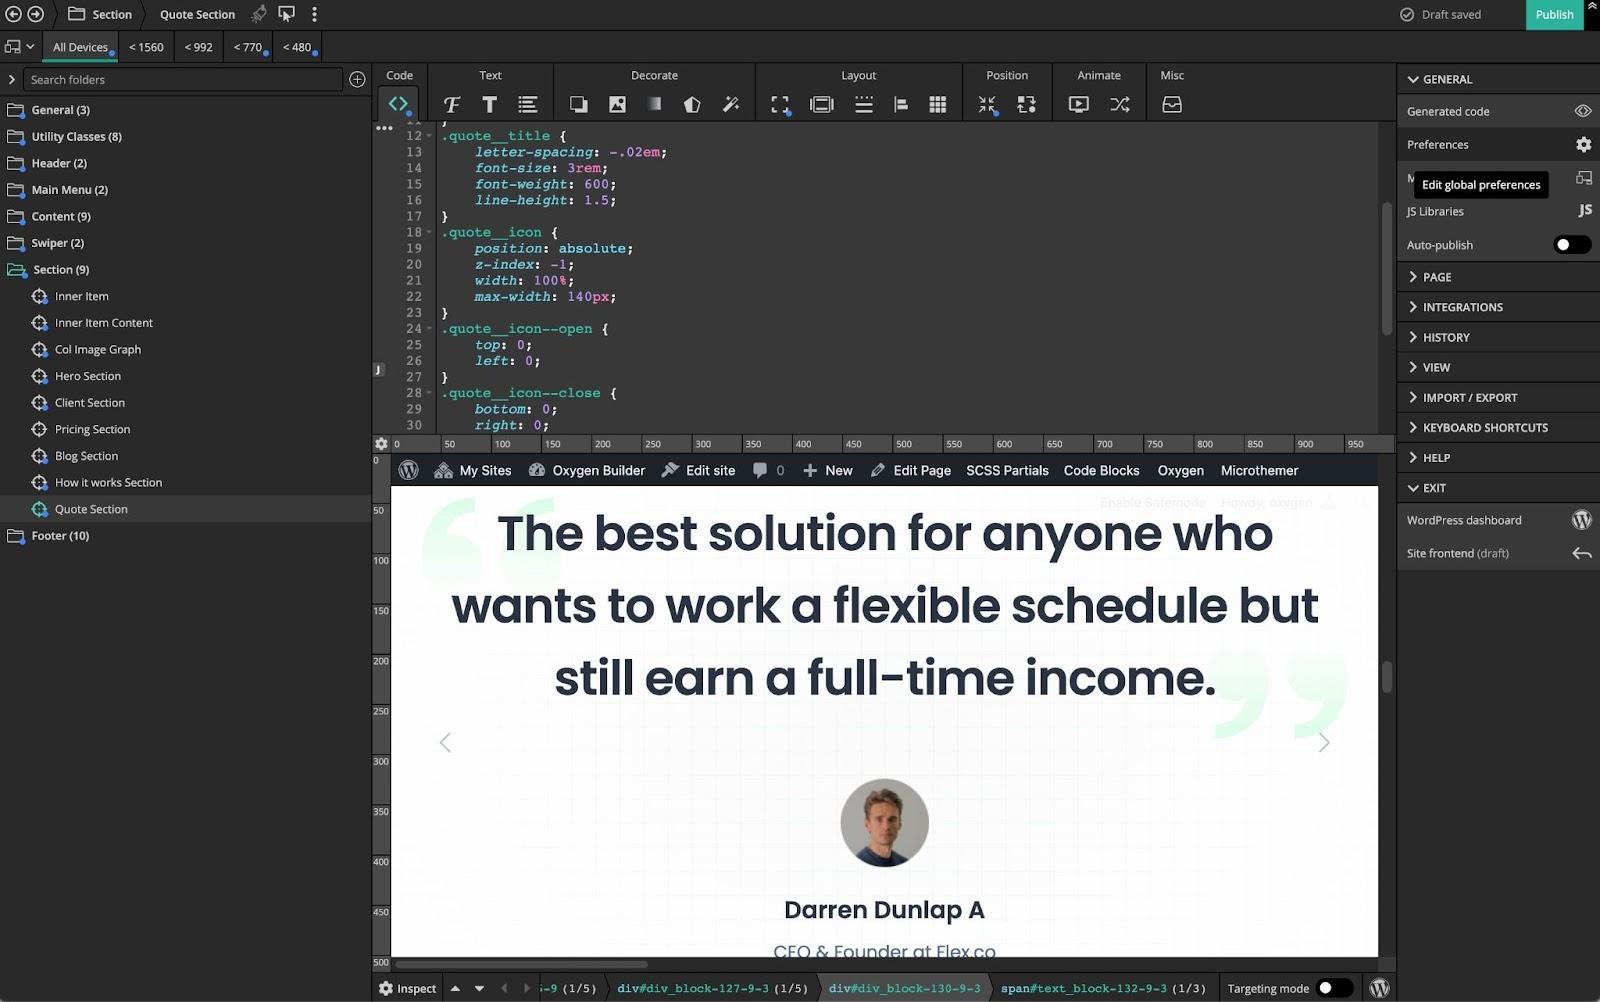Screen dimensions: 1600x1002
Task: Open the device selector dropdown
Action: pyautogui.click(x=20, y=47)
